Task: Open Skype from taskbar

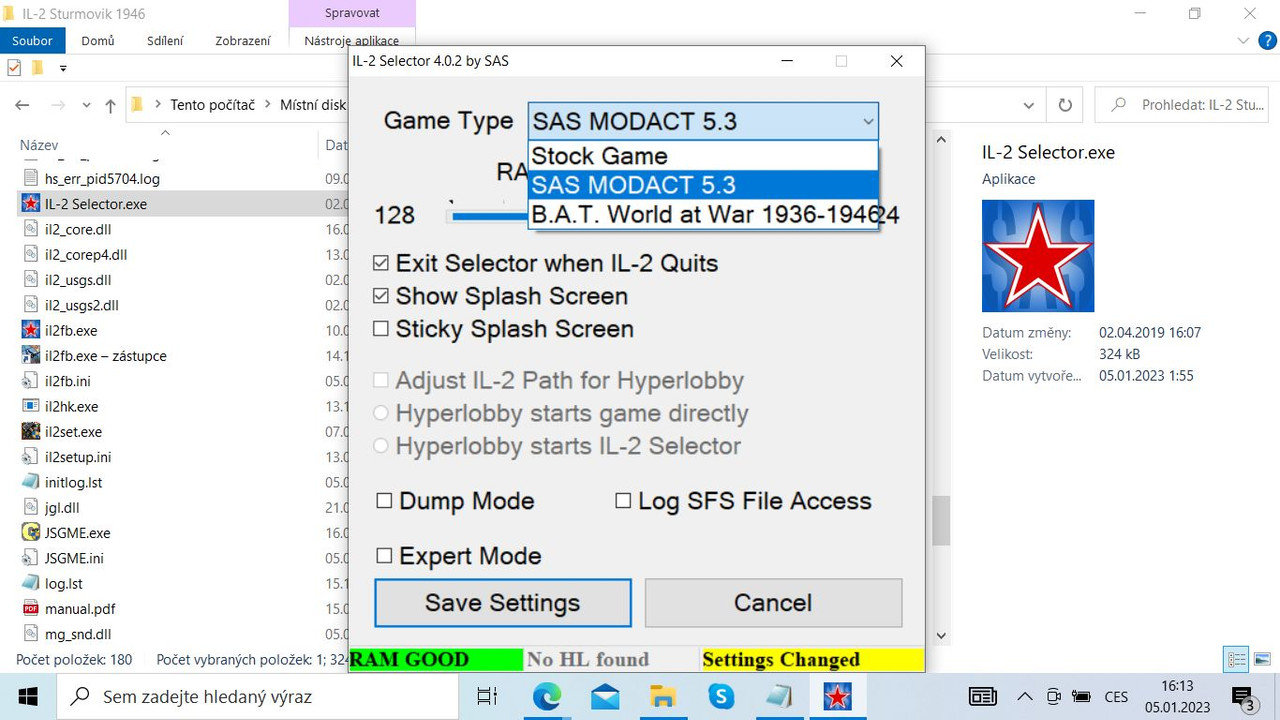Action: pos(721,697)
